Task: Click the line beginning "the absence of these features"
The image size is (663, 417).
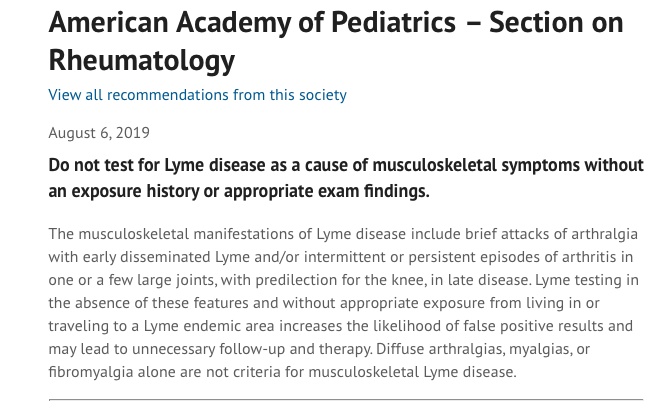Action: click(324, 303)
